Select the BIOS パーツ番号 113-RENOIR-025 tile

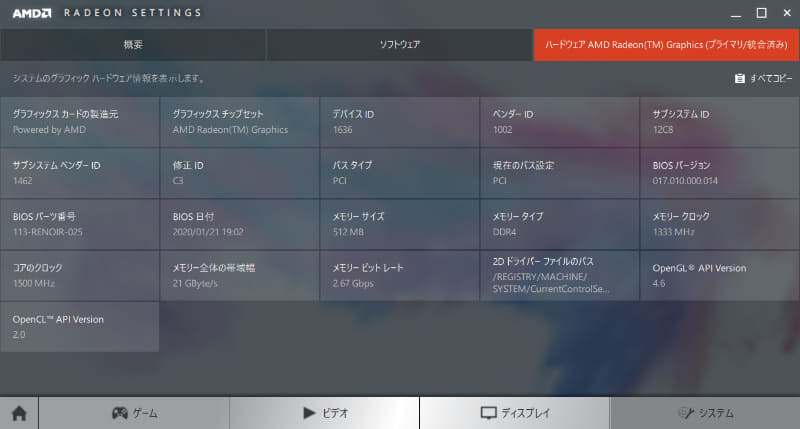pos(80,224)
